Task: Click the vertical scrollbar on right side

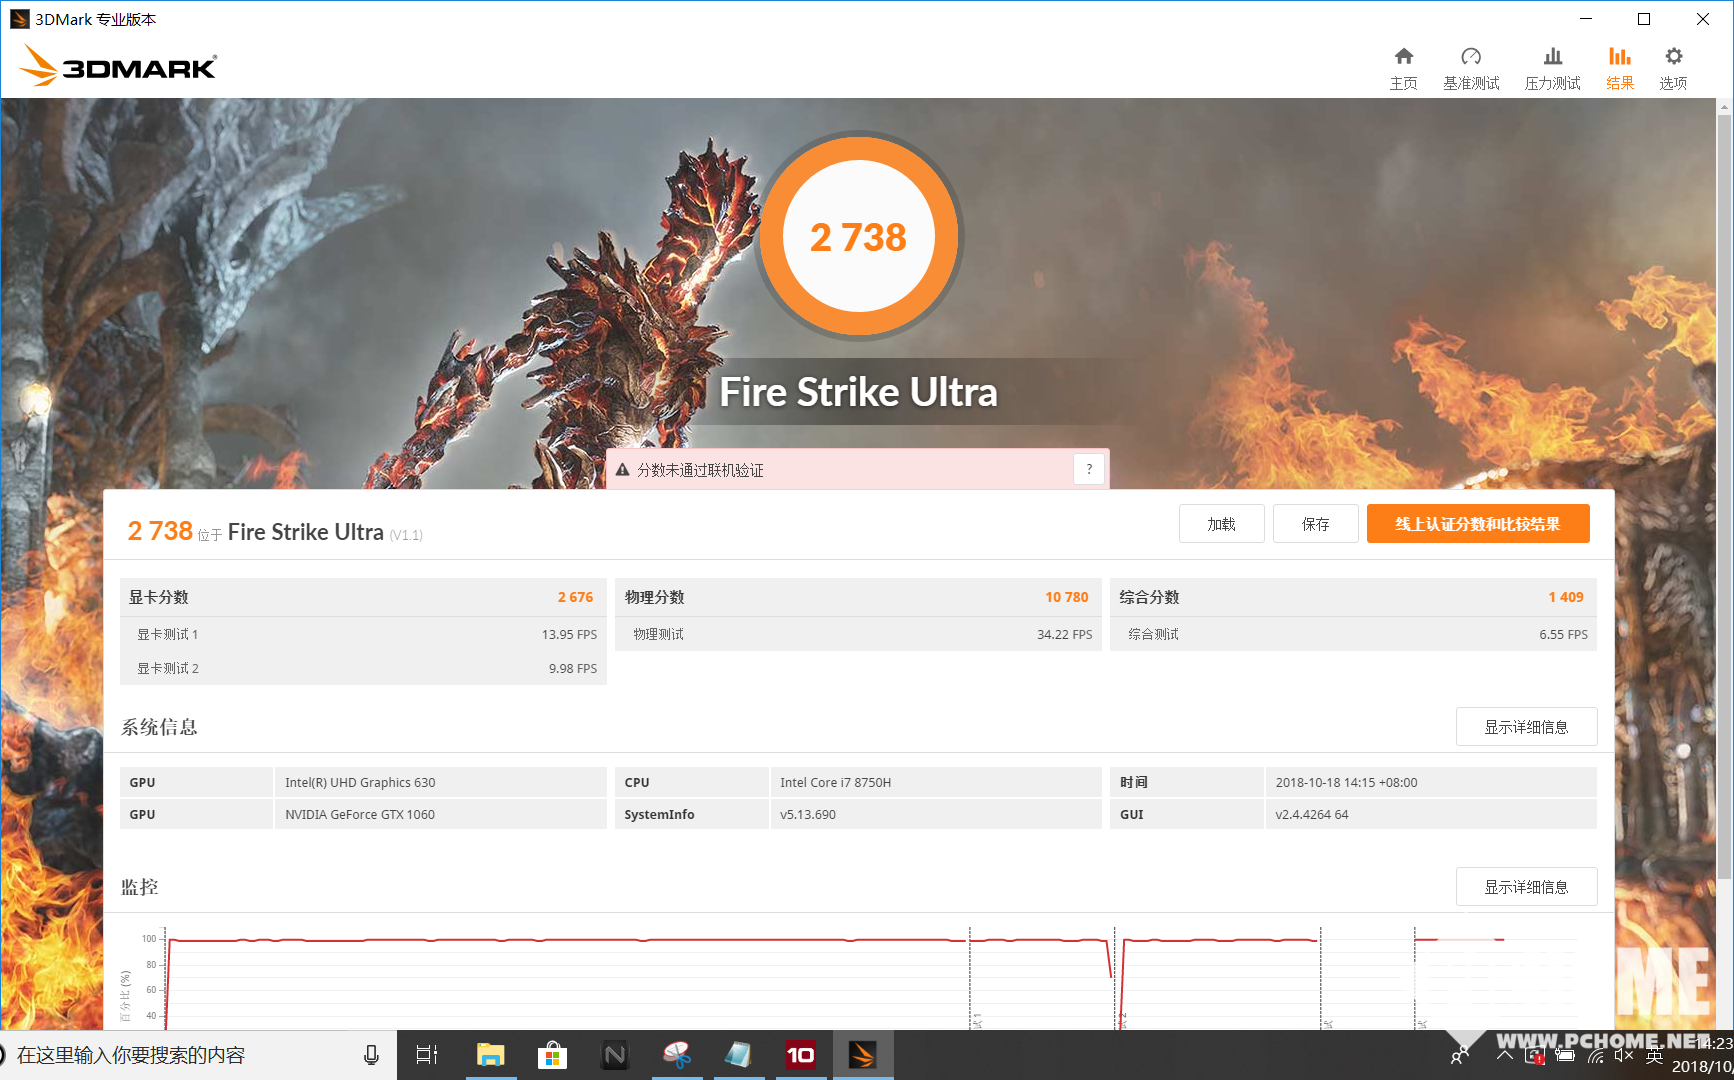Action: 1724,500
